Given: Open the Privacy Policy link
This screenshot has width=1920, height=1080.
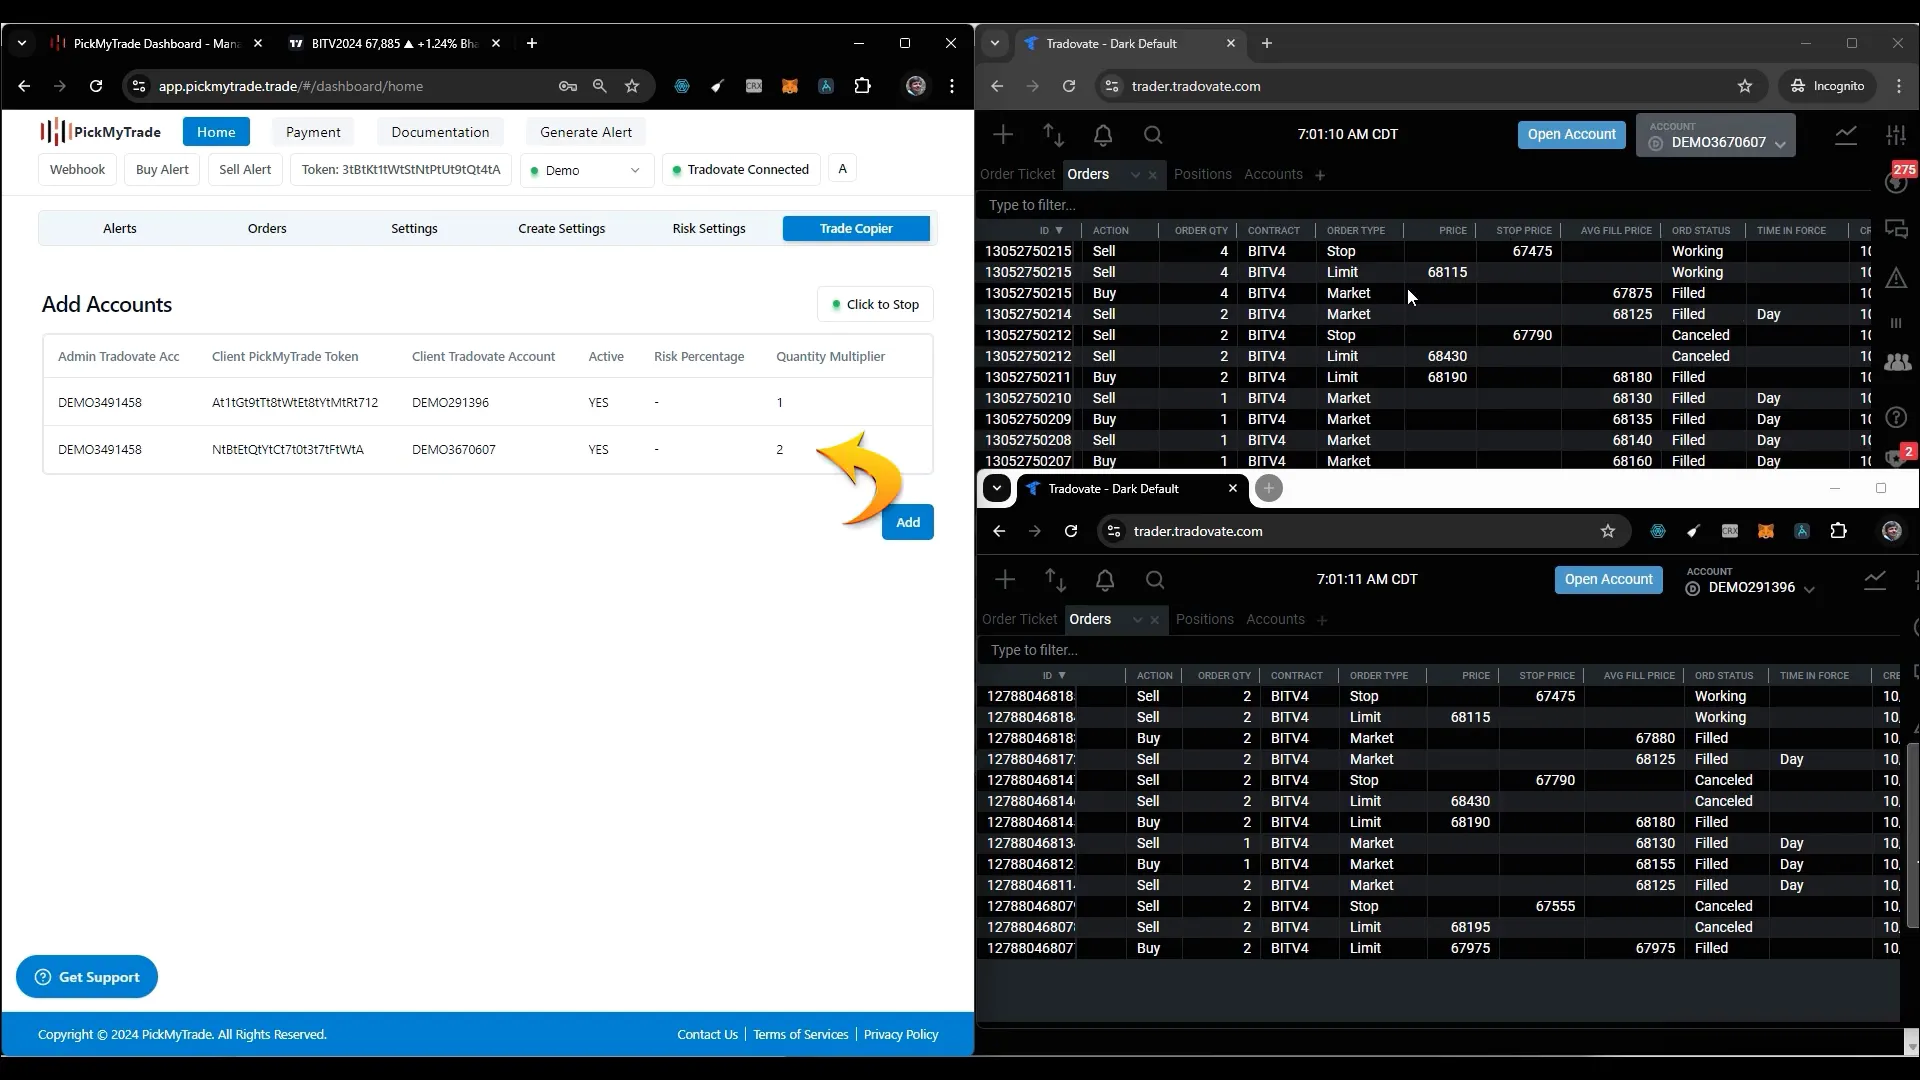Looking at the screenshot, I should (901, 1034).
